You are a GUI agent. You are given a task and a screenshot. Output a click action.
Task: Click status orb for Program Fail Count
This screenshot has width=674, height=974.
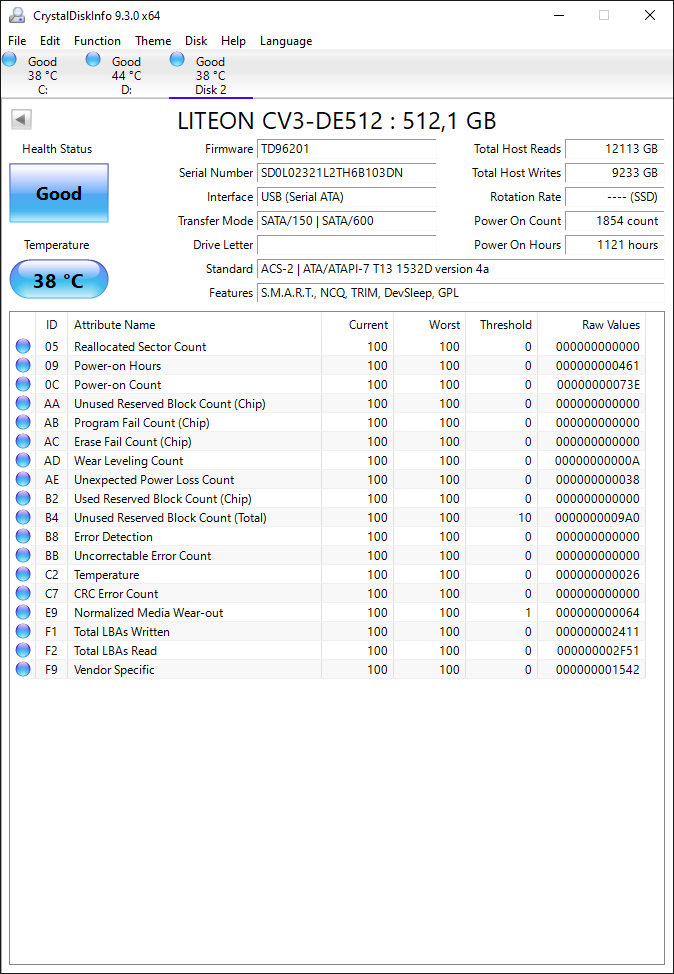pos(23,422)
